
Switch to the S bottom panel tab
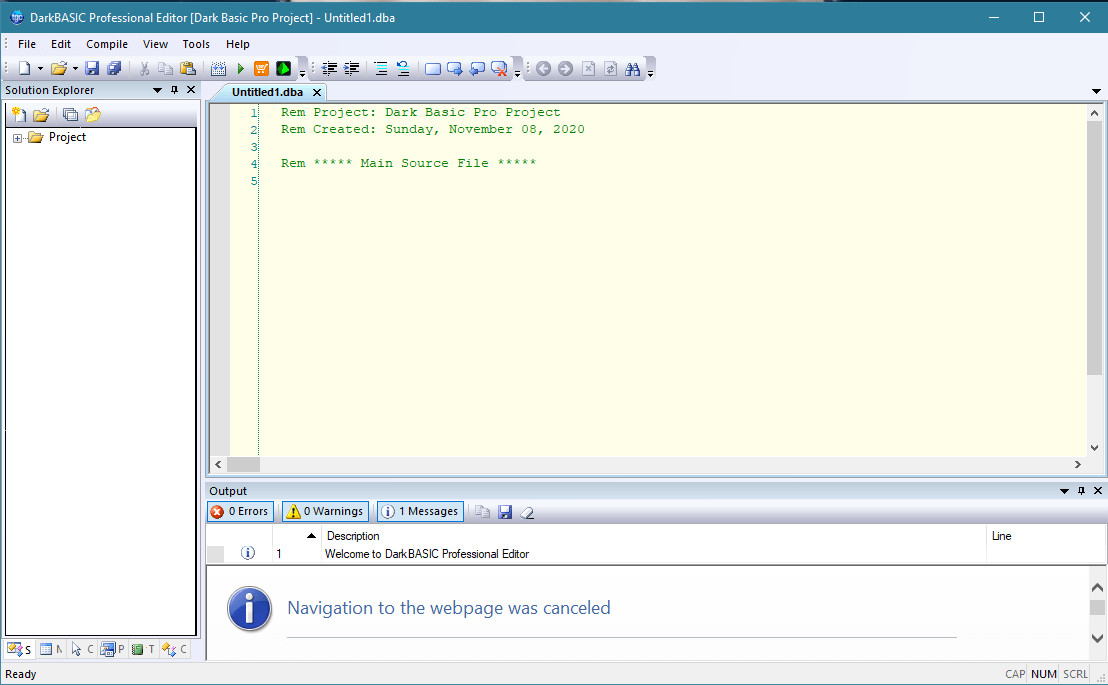point(19,649)
